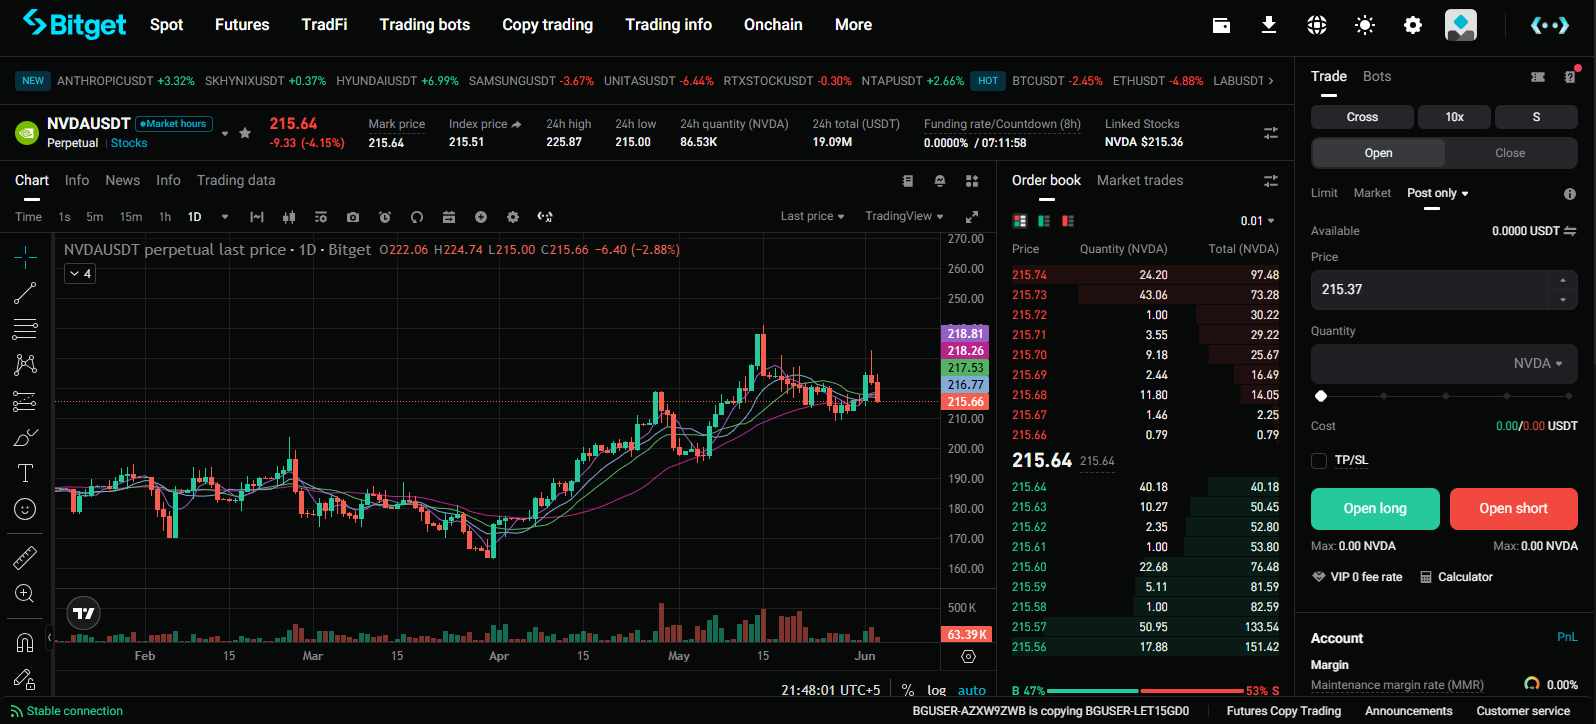The height and width of the screenshot is (724, 1596).
Task: Show only buy orders in order book
Action: (x=1044, y=221)
